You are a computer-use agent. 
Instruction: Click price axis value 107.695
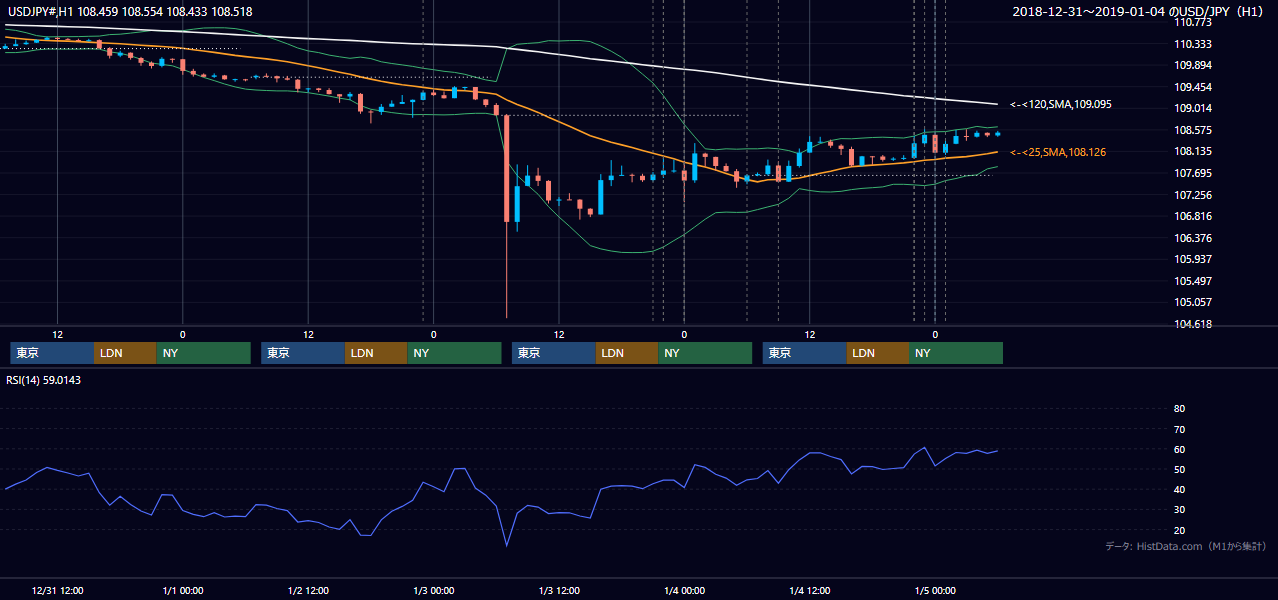click(1193, 173)
